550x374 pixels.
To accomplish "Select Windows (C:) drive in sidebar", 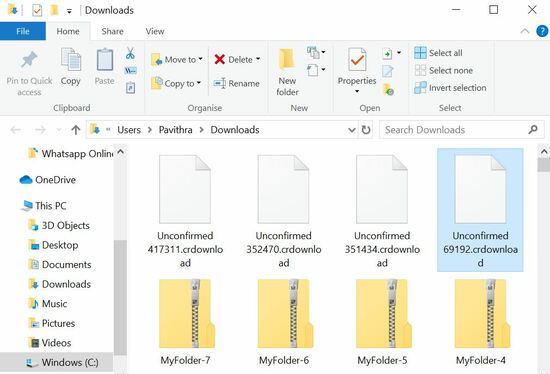I will [56, 362].
